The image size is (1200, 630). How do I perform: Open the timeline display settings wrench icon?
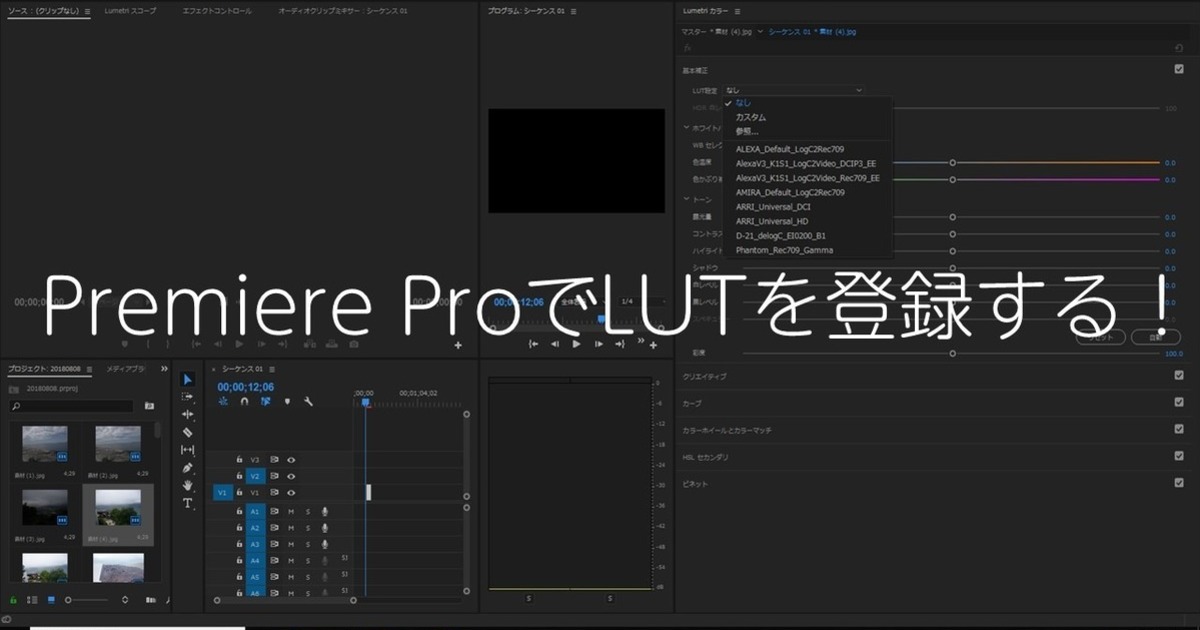[x=308, y=403]
